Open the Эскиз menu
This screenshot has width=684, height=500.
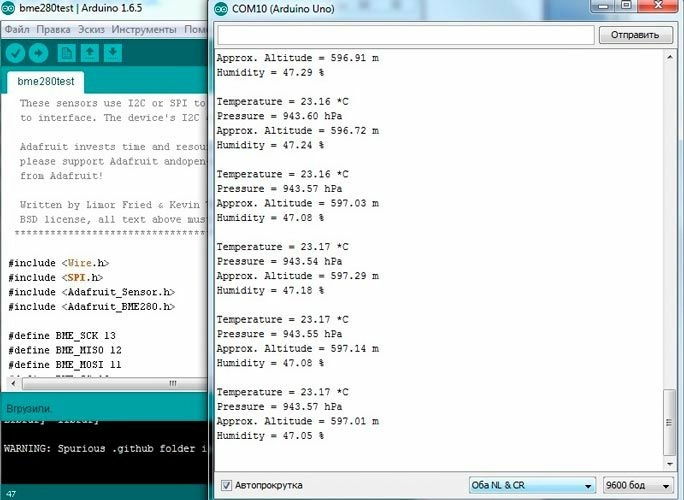click(x=91, y=29)
